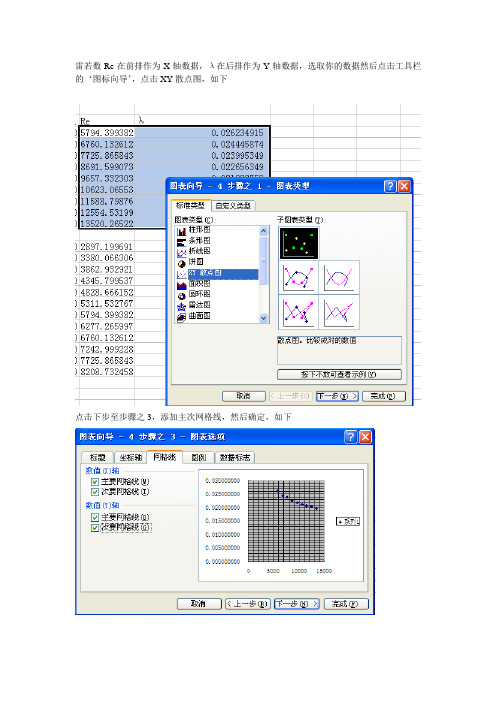Viewport: 496px width, 702px height.
Task: Click the λ column header cell
Action: 202,120
